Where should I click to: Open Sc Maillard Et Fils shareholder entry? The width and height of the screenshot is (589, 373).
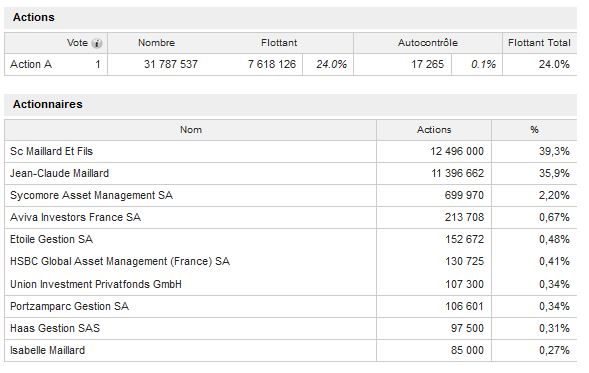[x=51, y=151]
